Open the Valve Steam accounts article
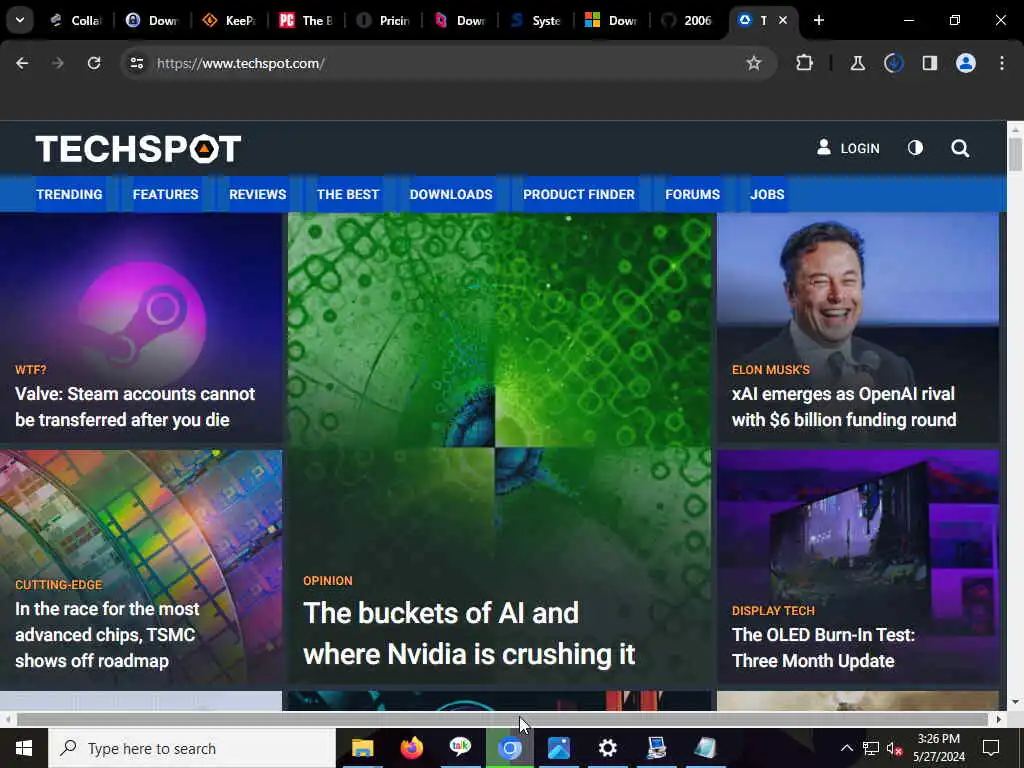Screen dimensions: 1024x768 135,407
